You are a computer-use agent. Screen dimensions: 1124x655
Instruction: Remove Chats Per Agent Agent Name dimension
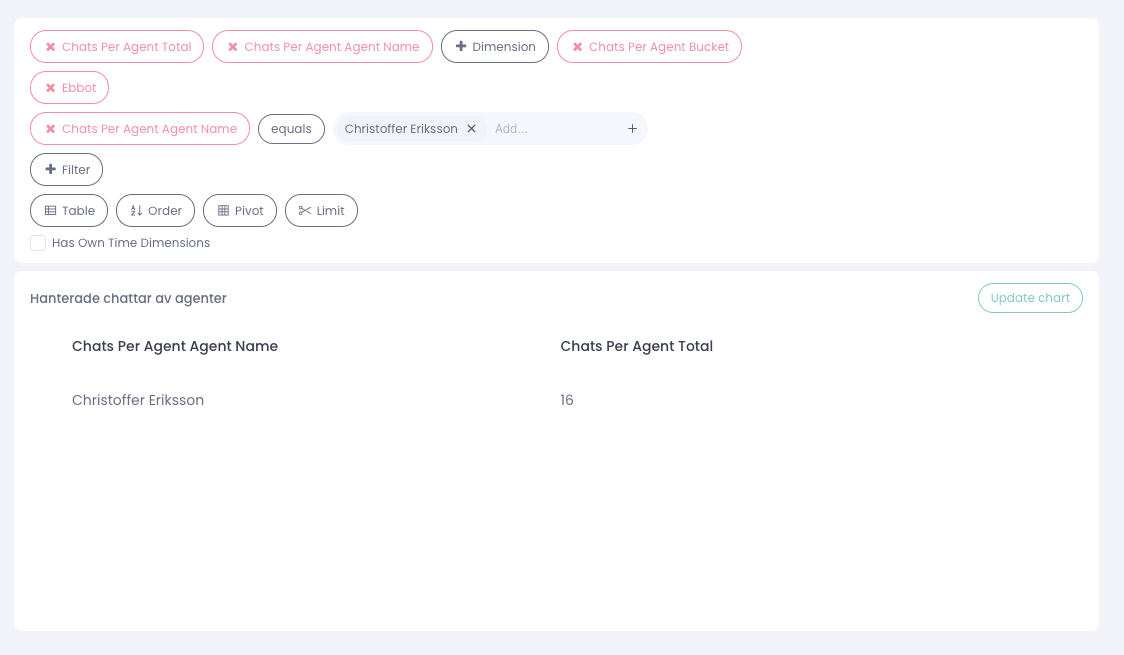[233, 47]
